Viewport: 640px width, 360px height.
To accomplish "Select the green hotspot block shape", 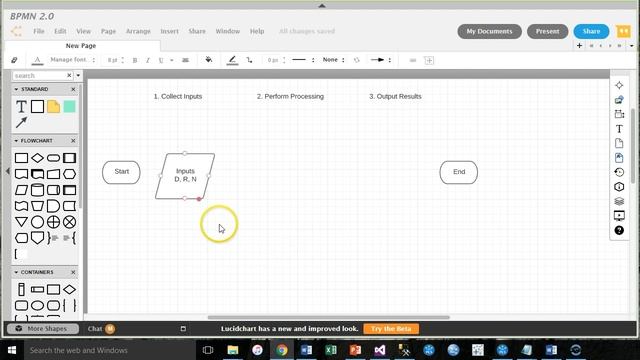I will click(x=69, y=107).
